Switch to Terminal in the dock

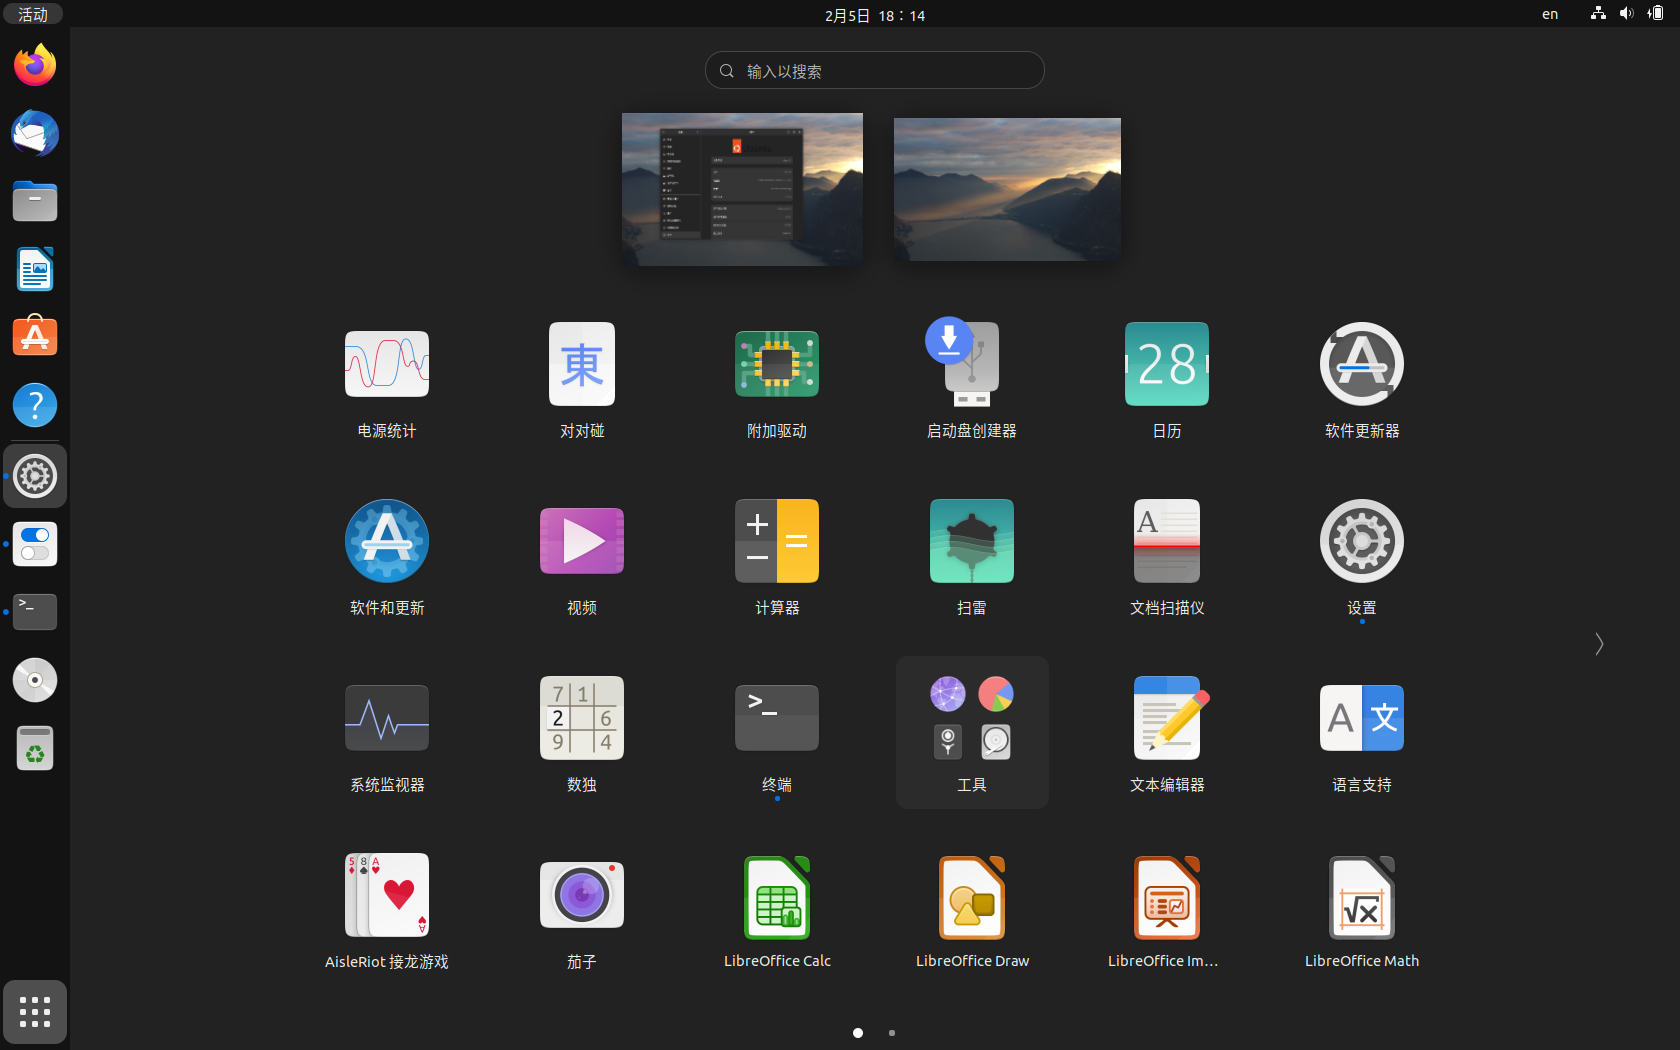(x=35, y=612)
